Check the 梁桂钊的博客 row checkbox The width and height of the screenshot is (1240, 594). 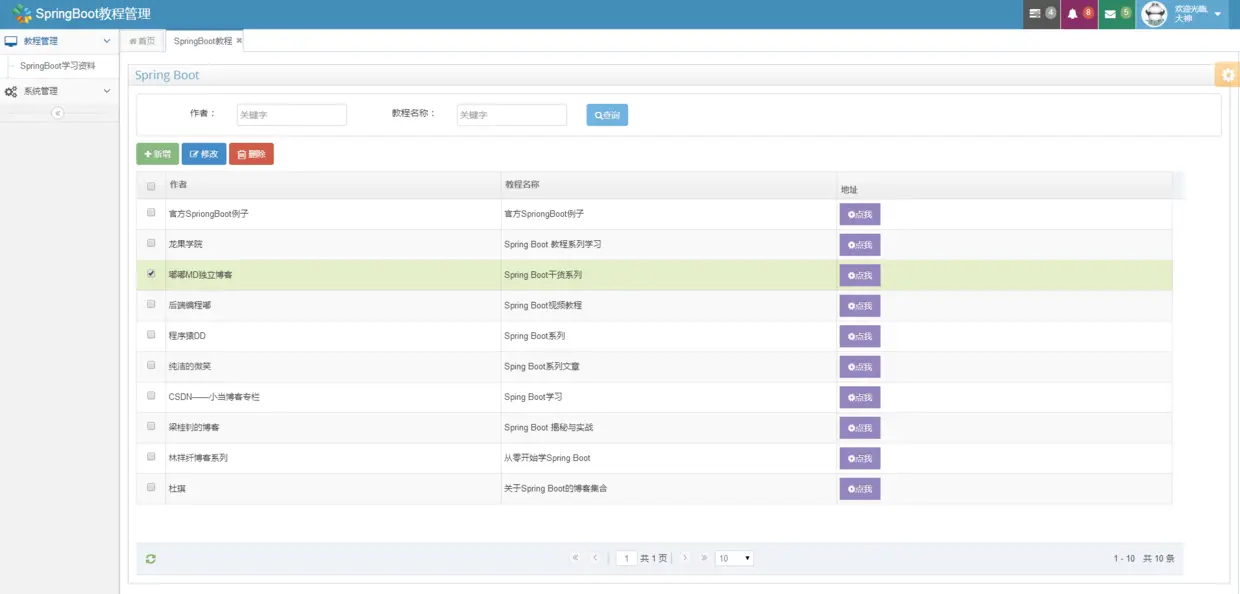tap(151, 426)
